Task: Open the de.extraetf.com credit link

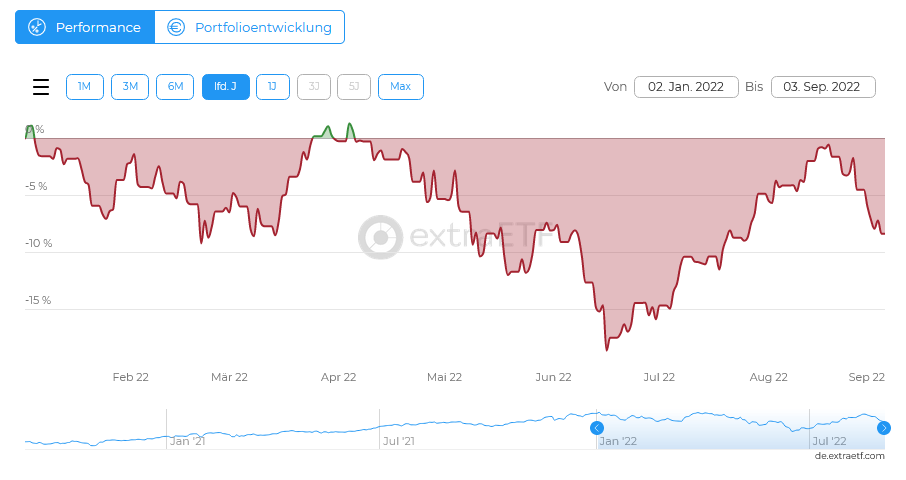Action: pyautogui.click(x=849, y=456)
